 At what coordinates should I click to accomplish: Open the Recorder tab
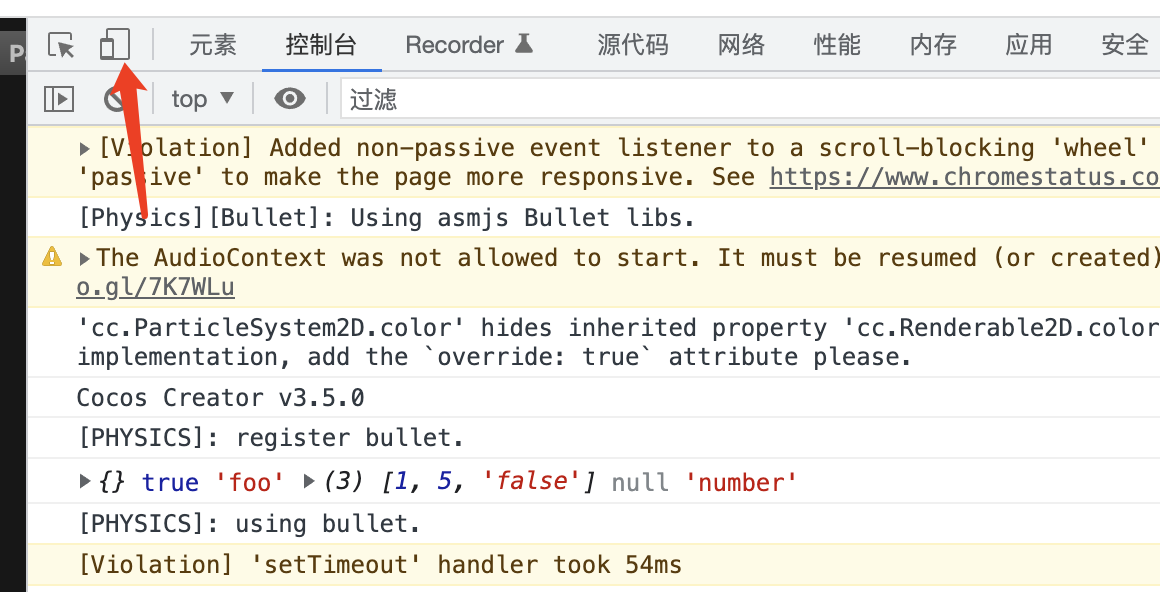[x=468, y=45]
